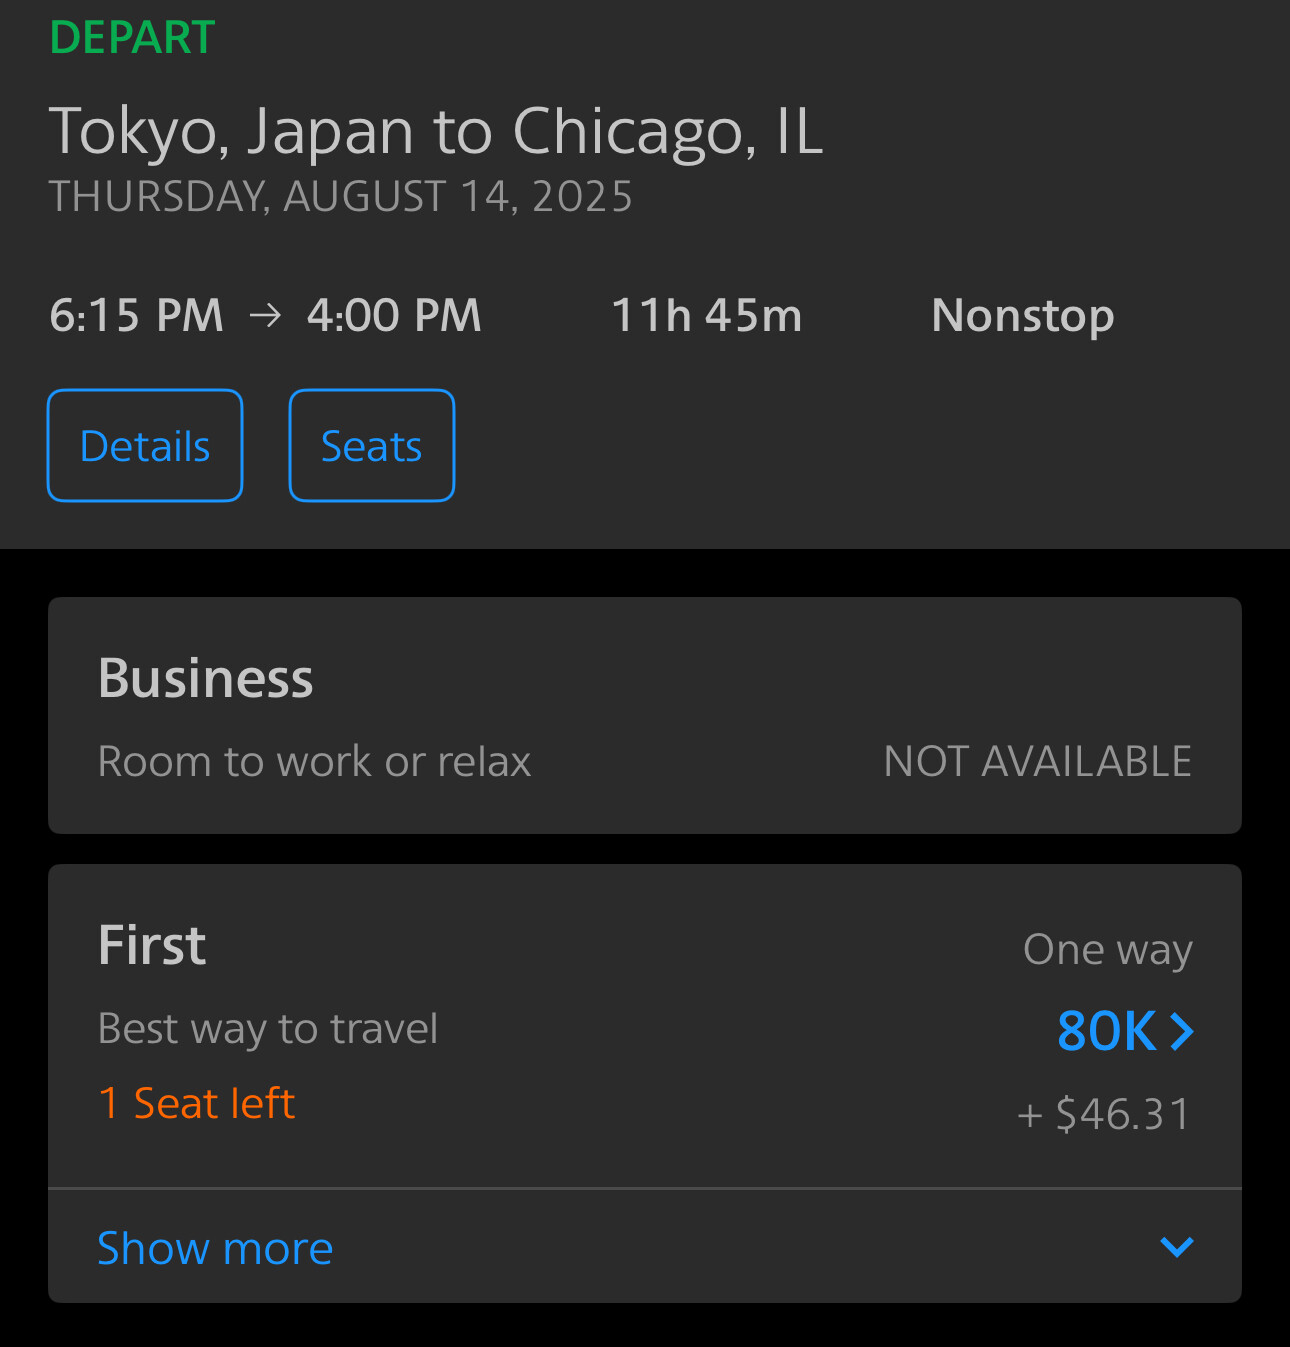Click the 6:15 PM departure time

(x=137, y=316)
